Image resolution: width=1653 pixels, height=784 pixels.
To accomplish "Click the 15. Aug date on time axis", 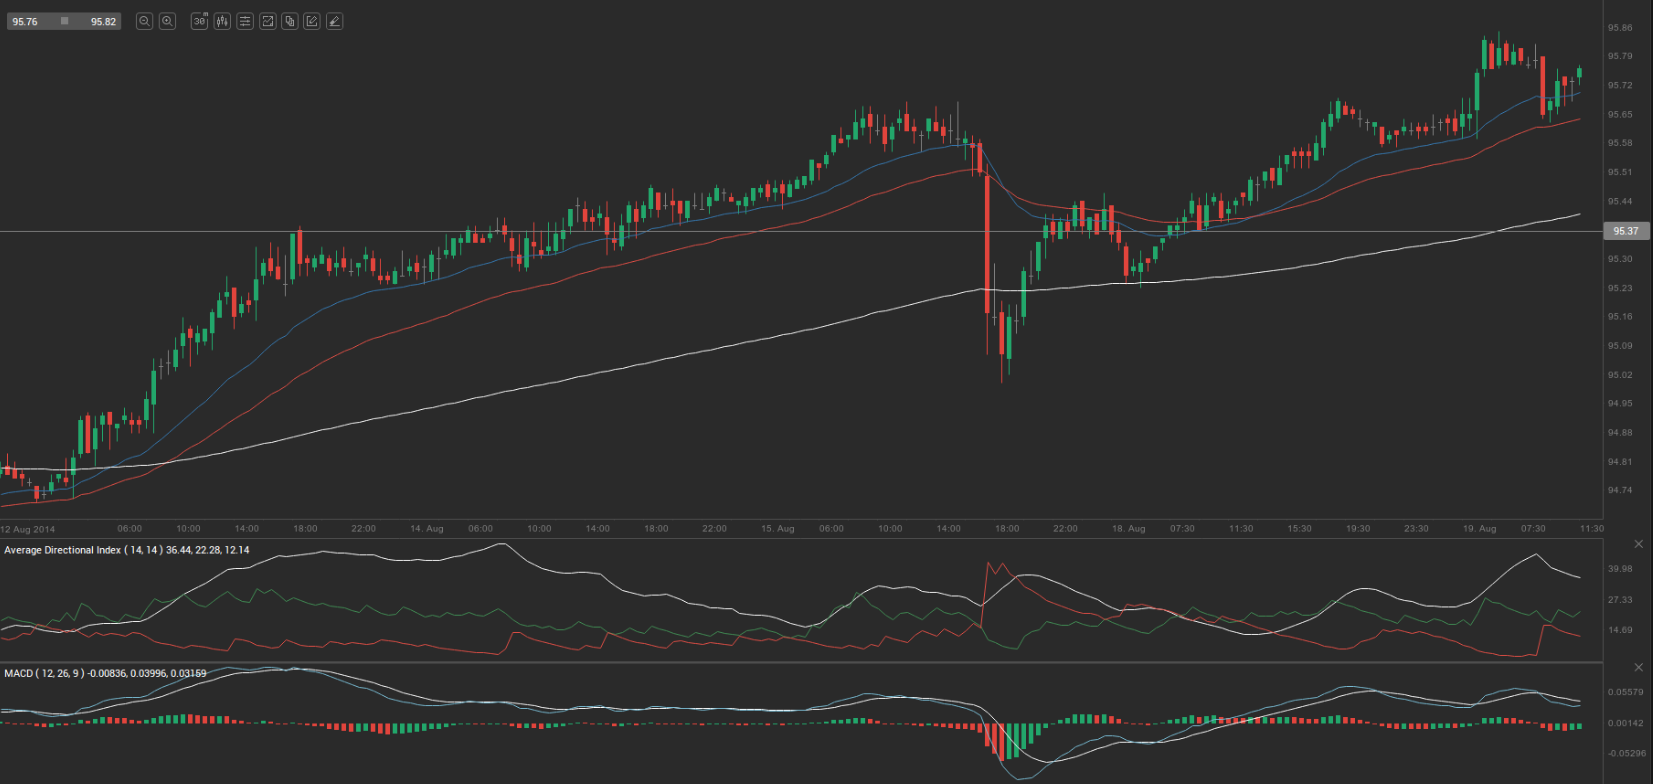I will [x=777, y=528].
